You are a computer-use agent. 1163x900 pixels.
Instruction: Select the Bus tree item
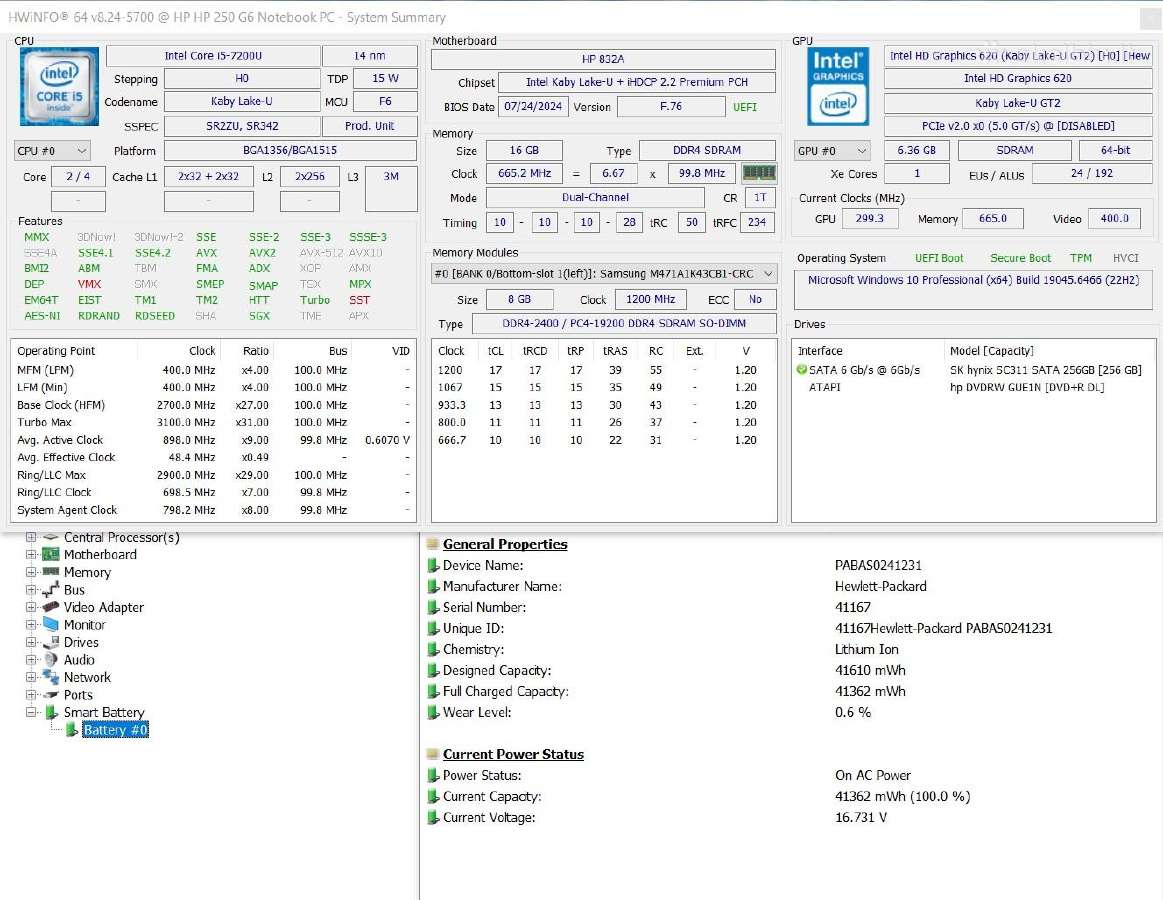[74, 590]
